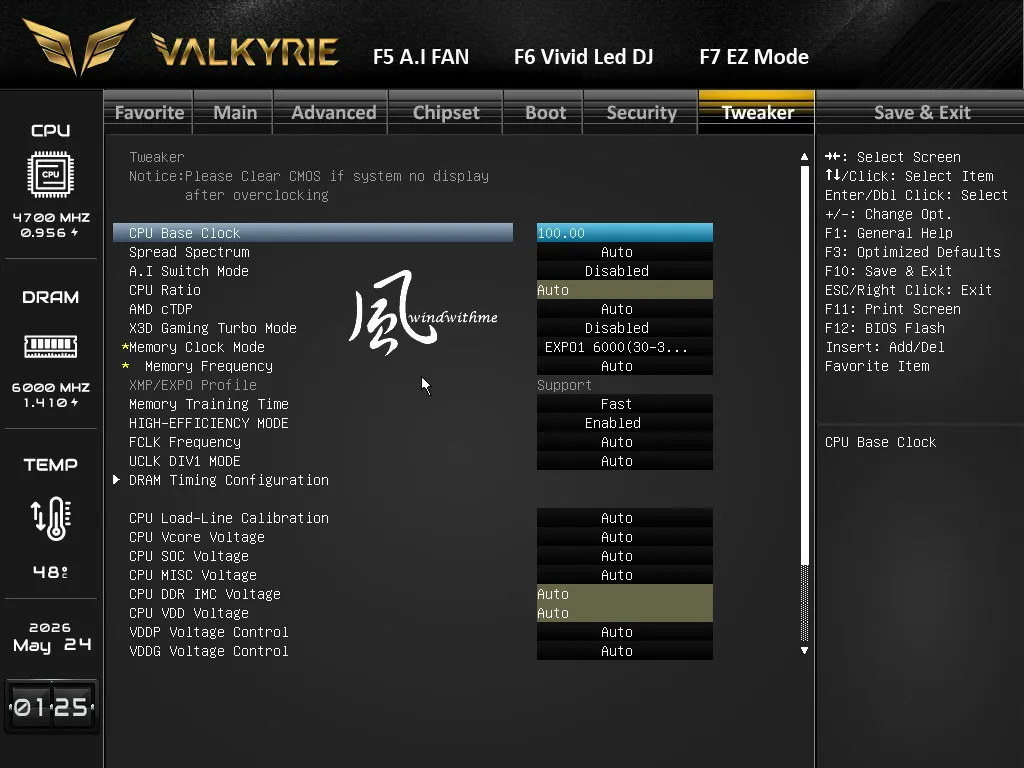Switch to F7 EZ Mode
The width and height of the screenshot is (1024, 768).
click(x=754, y=57)
